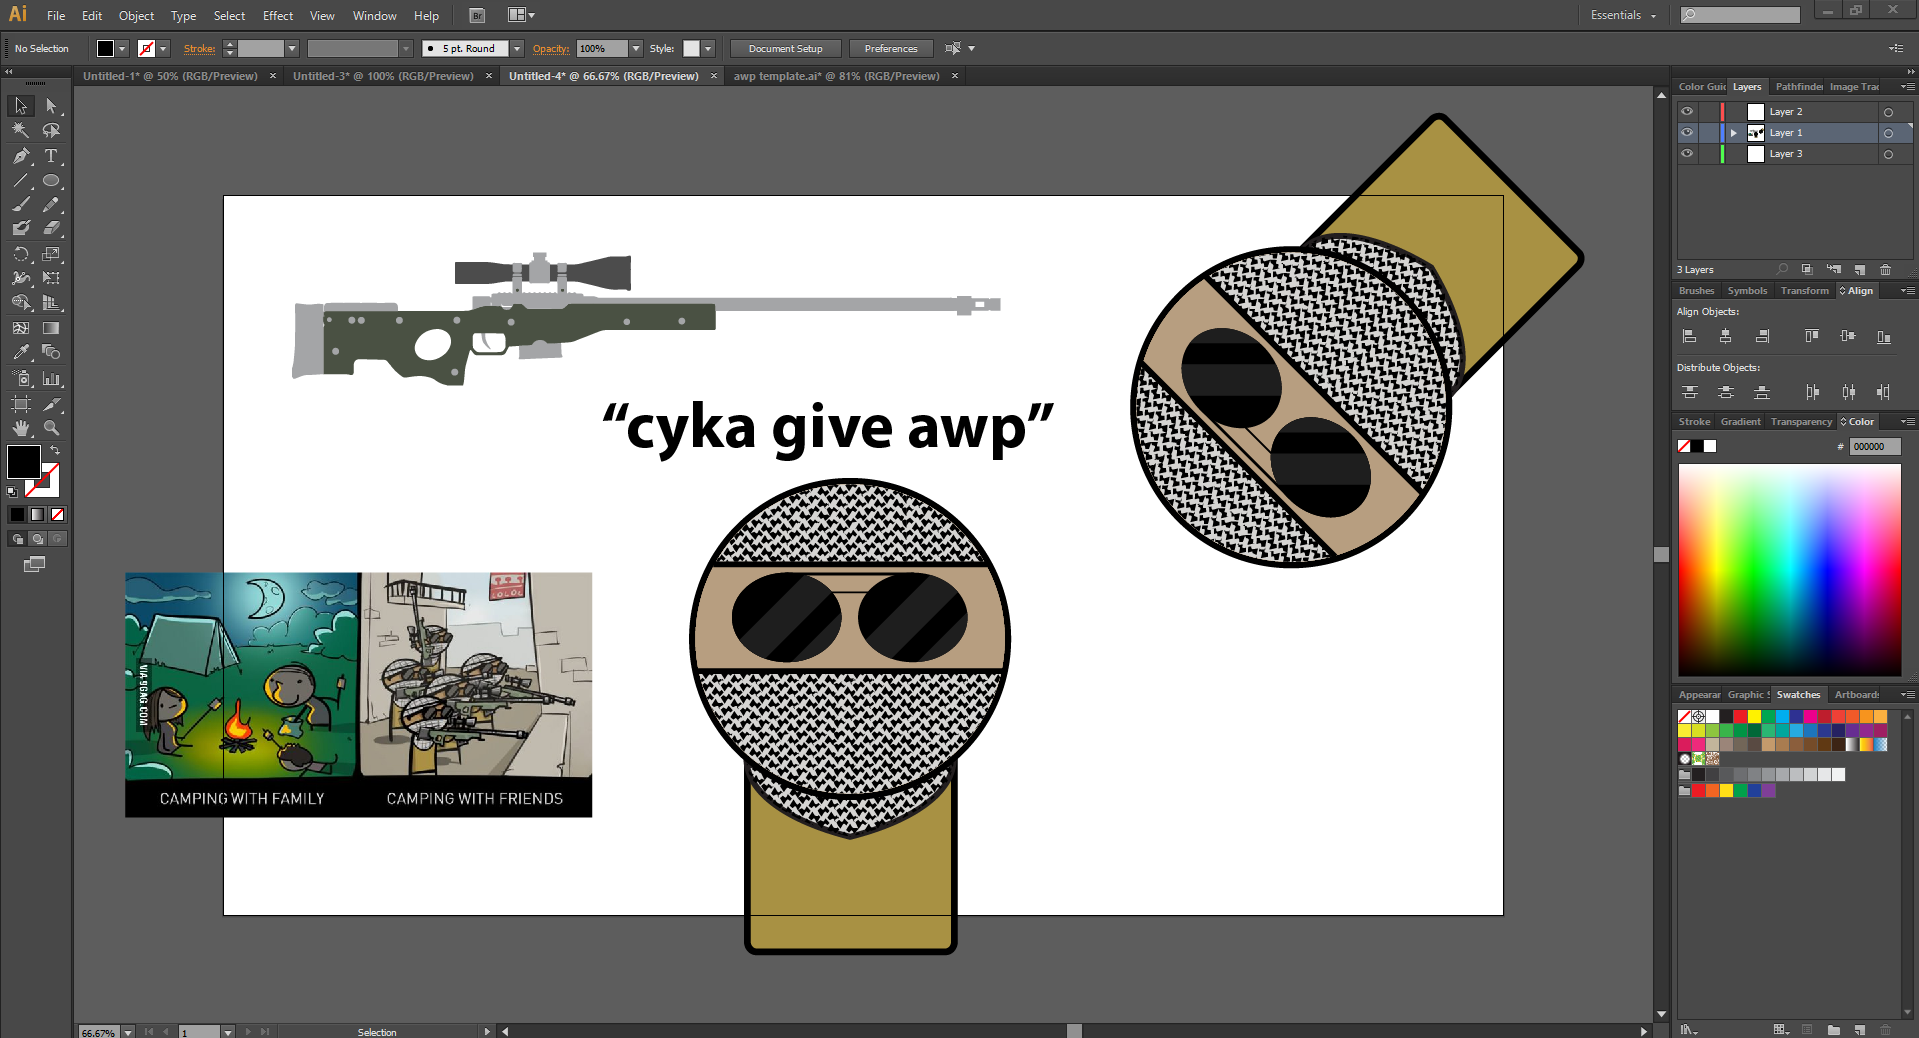The height and width of the screenshot is (1038, 1919).
Task: Click the Preferences button
Action: pyautogui.click(x=890, y=48)
